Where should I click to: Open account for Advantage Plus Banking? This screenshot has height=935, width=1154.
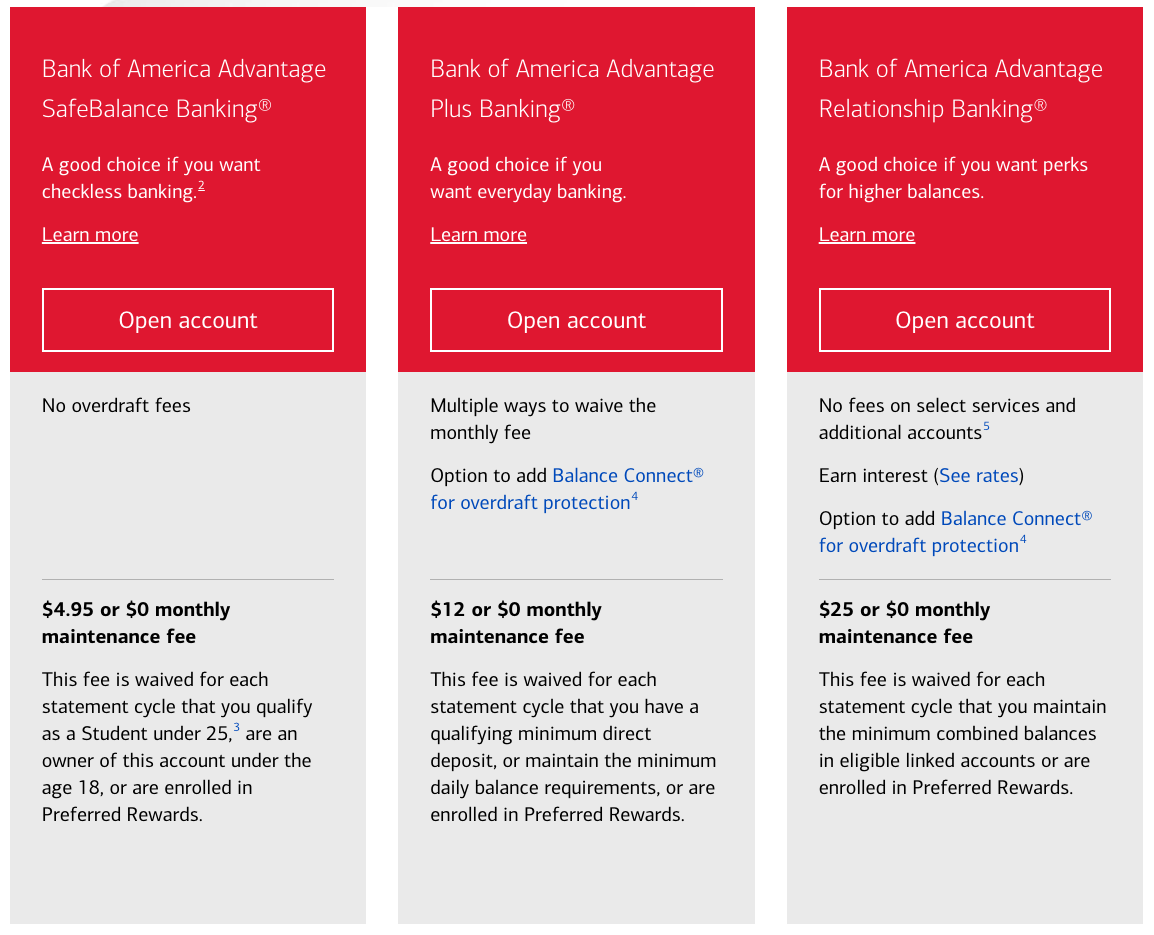pos(576,320)
